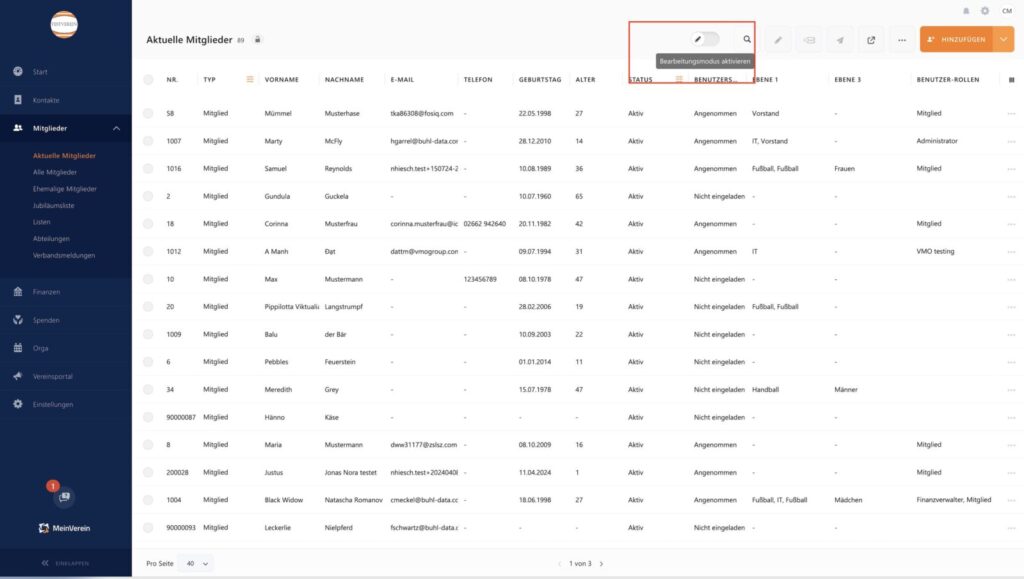This screenshot has width=1024, height=579.
Task: Click the column layout icon in table header
Action: [1011, 79]
